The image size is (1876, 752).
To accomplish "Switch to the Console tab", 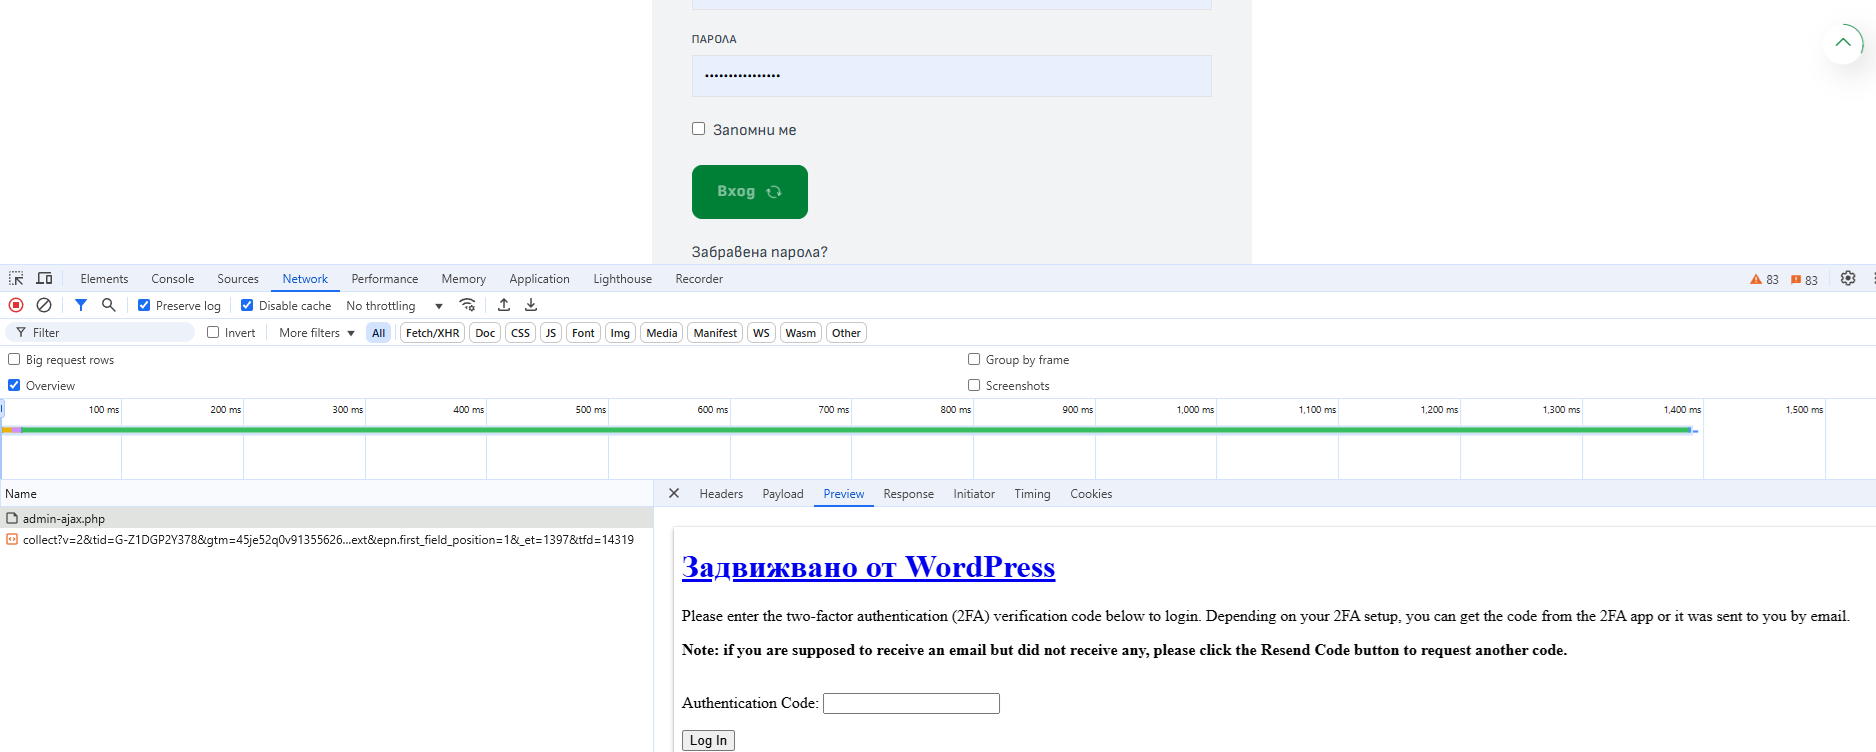I will [x=173, y=279].
